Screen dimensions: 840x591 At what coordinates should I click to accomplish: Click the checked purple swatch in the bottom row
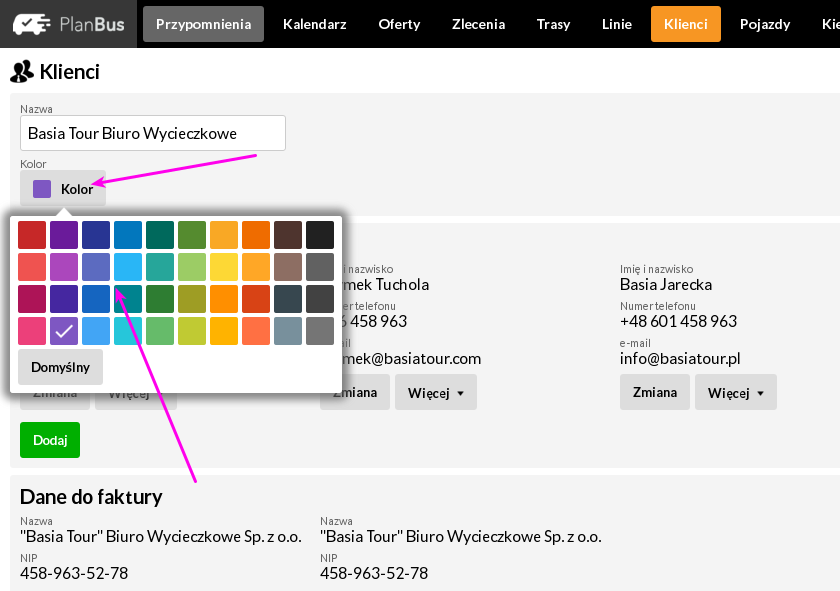[x=64, y=331]
